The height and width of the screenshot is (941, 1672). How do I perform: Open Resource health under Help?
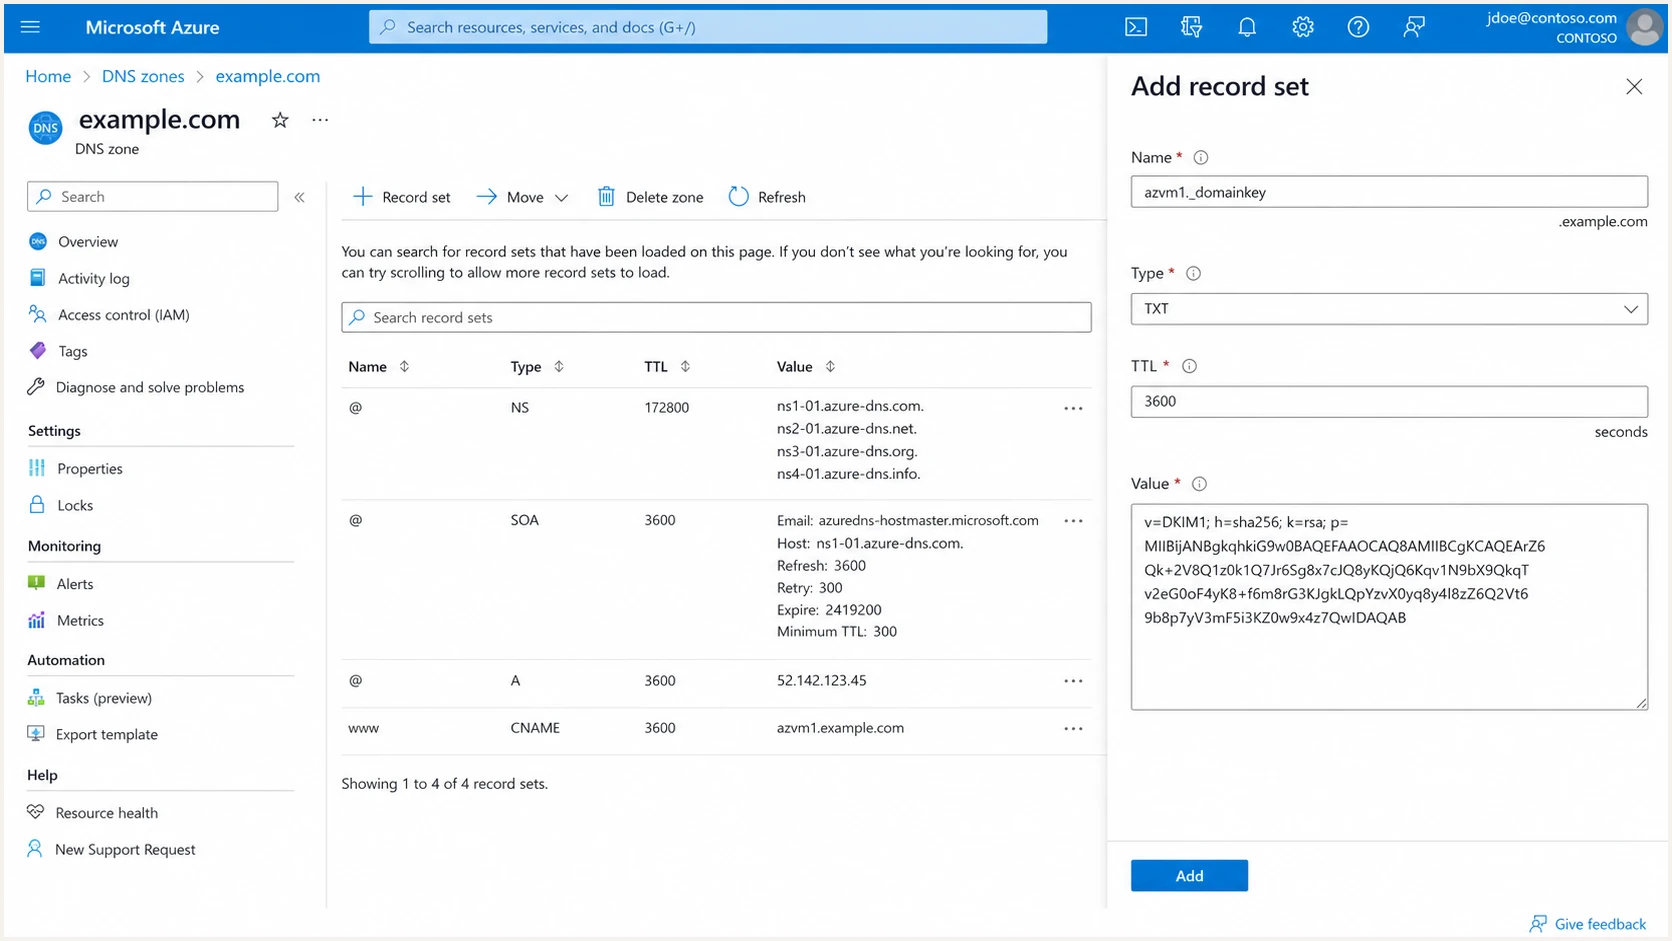click(93, 813)
